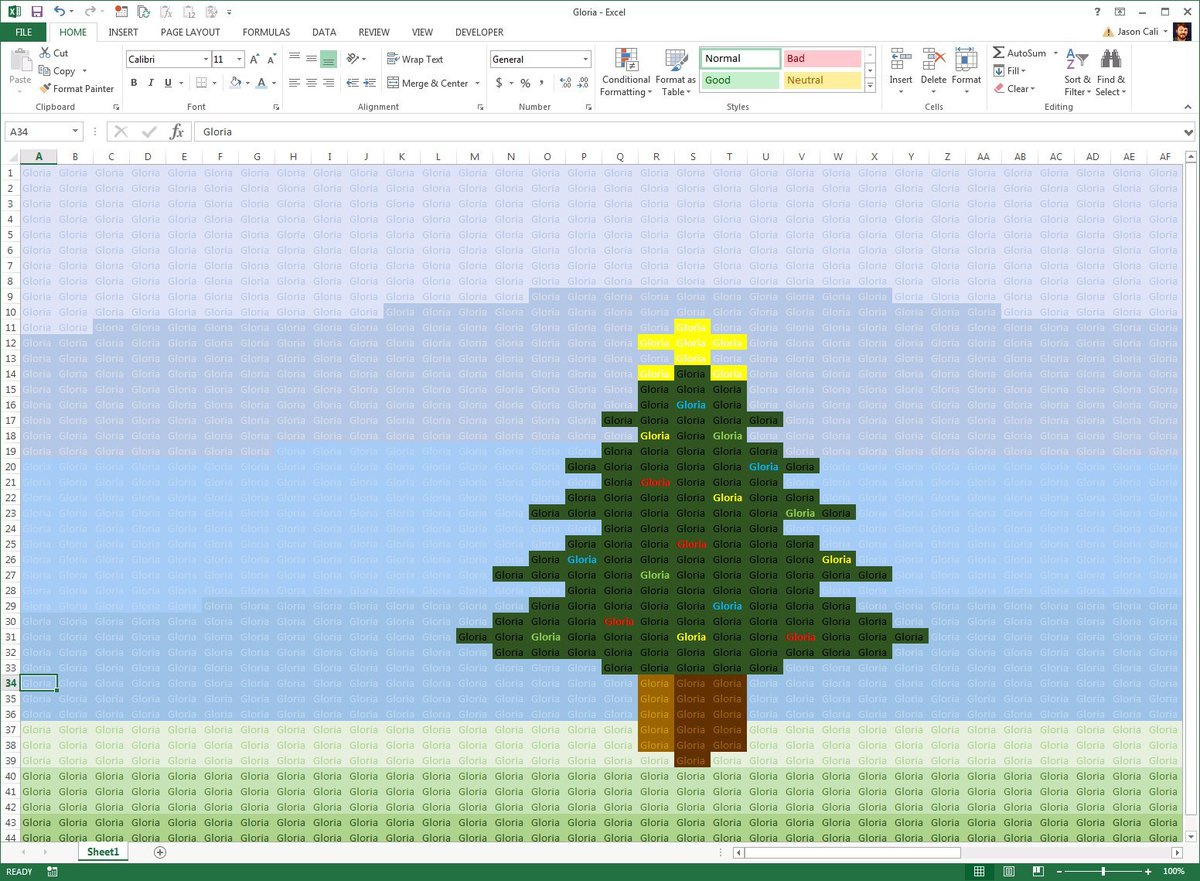The image size is (1200, 881).
Task: Switch to the FORMULAS tab
Action: [x=266, y=32]
